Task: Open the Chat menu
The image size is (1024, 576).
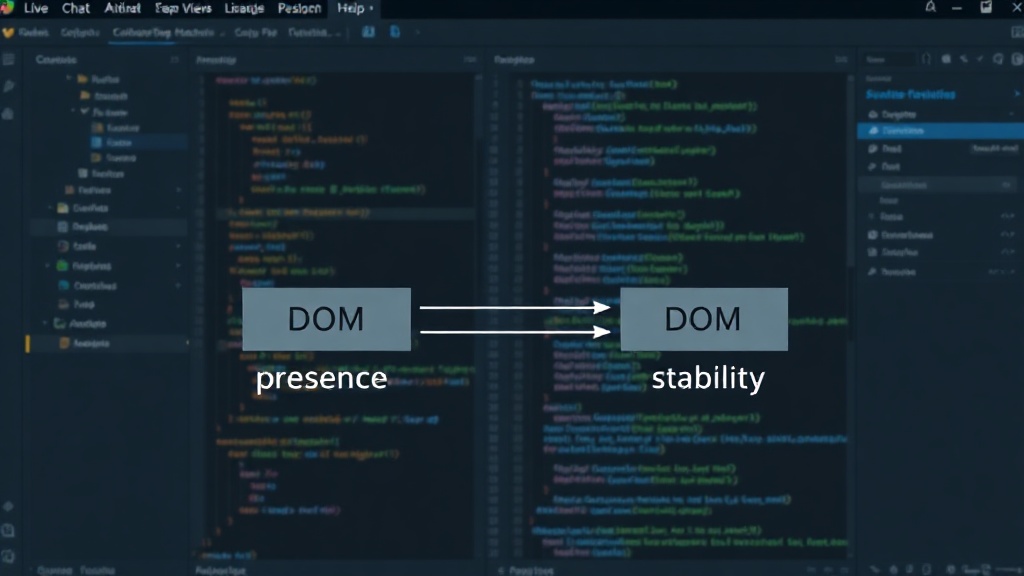Action: coord(76,8)
